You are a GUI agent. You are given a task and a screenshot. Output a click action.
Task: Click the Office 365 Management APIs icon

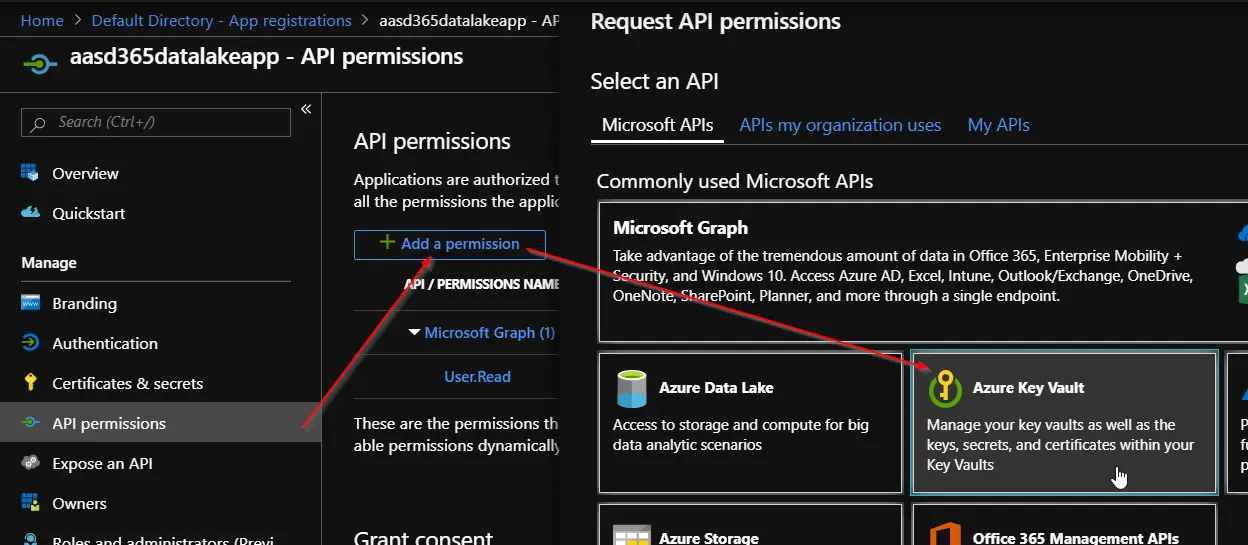pos(945,535)
